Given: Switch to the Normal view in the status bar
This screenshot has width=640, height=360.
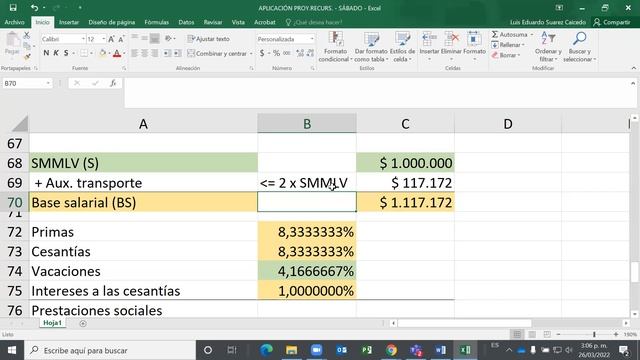Looking at the screenshot, I should (517, 334).
